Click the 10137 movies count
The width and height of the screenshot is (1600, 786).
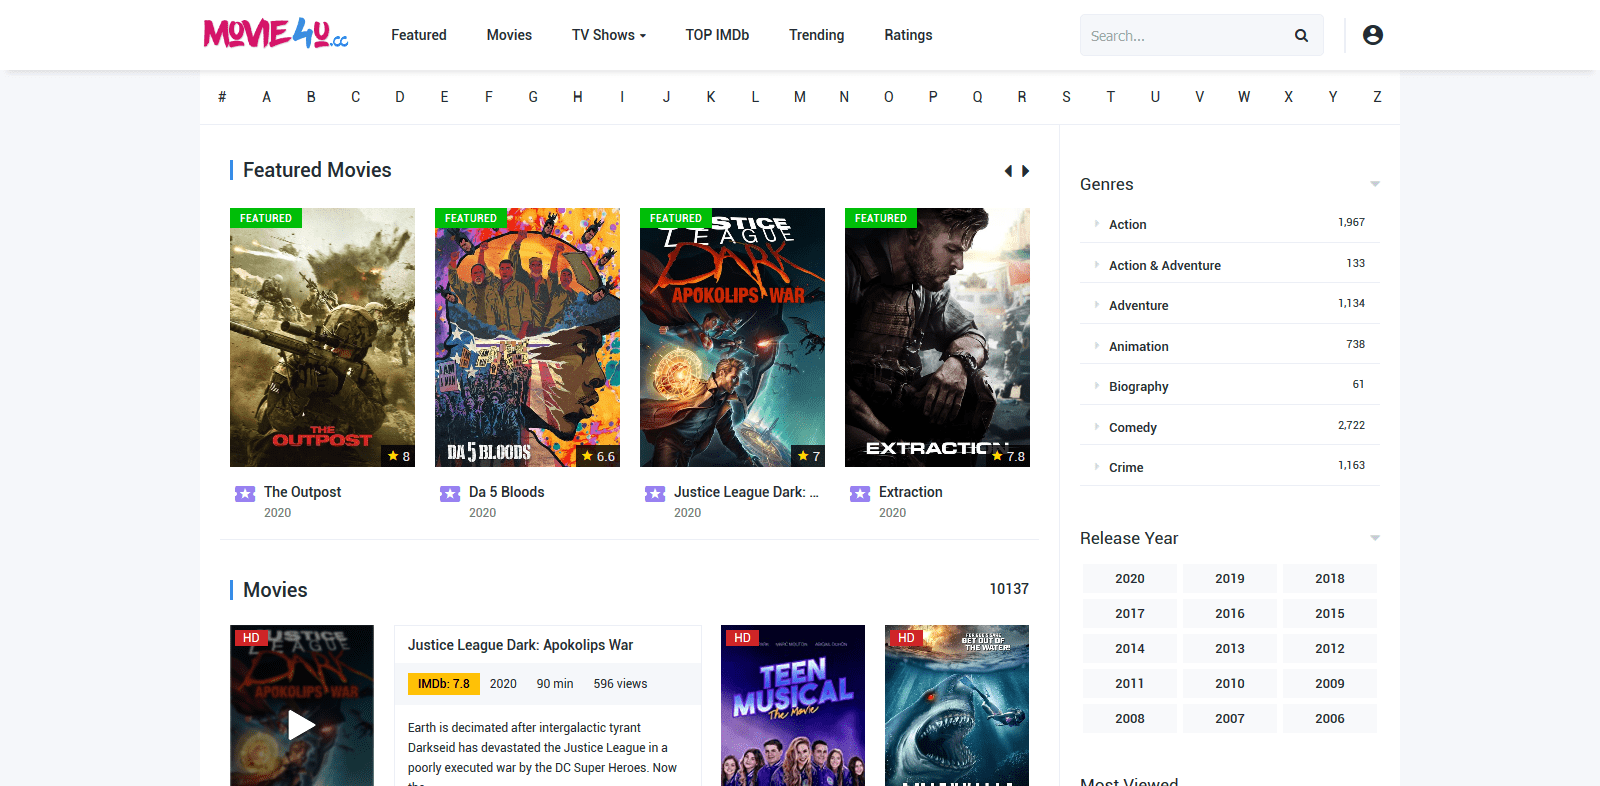point(1009,589)
